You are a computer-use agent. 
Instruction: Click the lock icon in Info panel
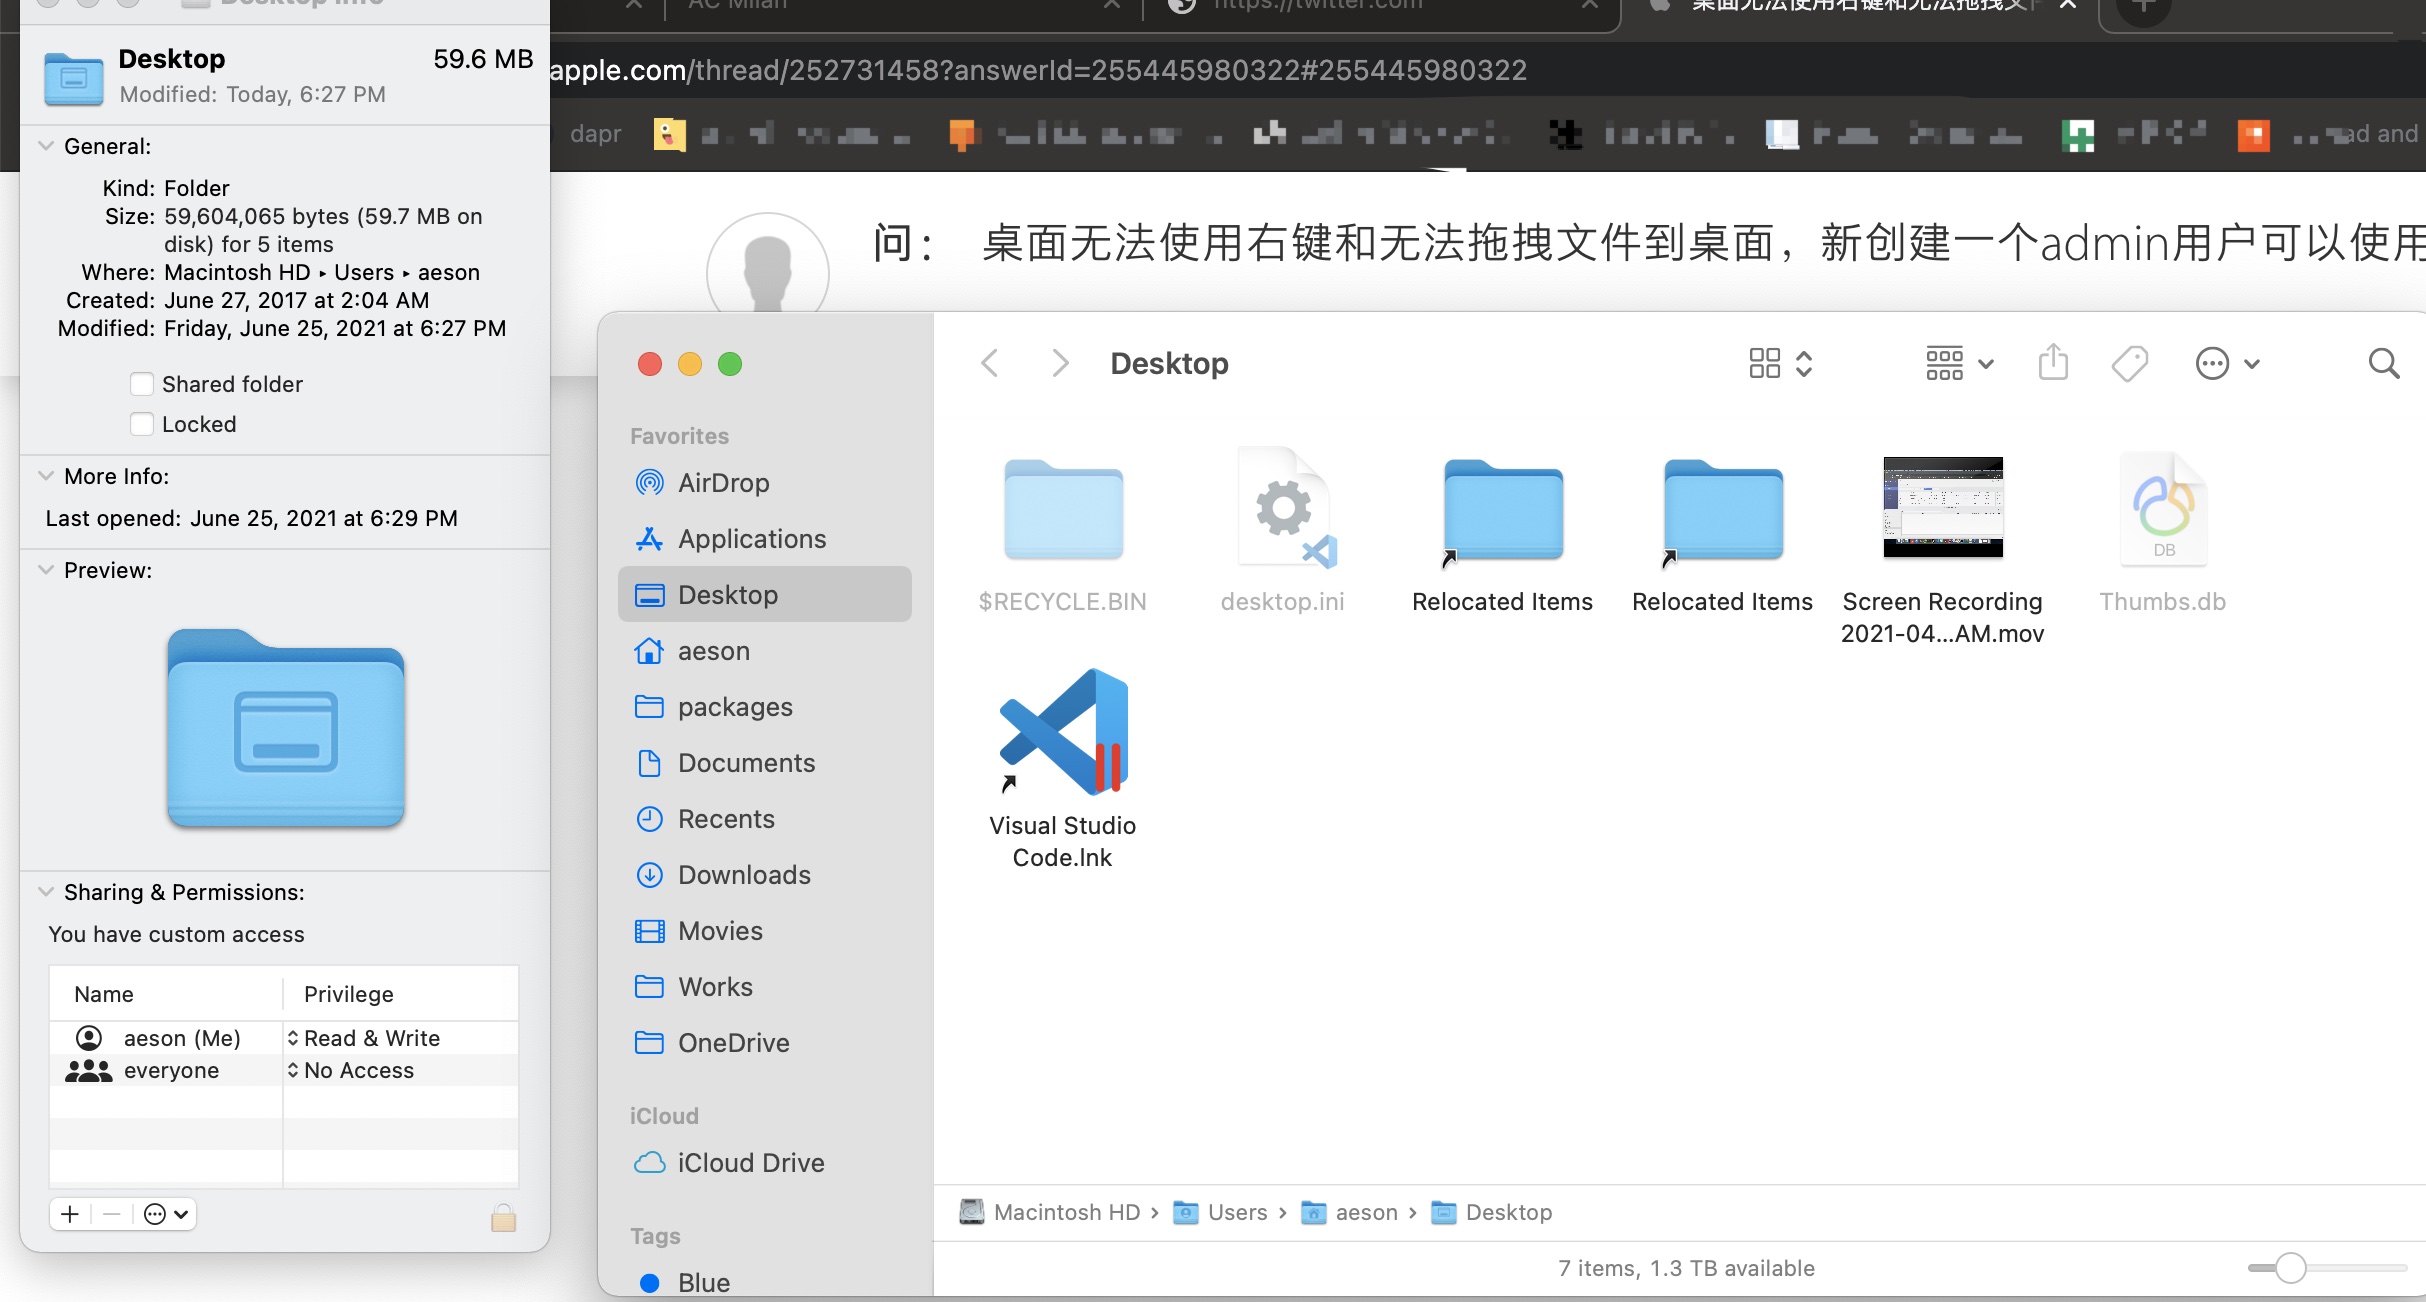point(503,1217)
